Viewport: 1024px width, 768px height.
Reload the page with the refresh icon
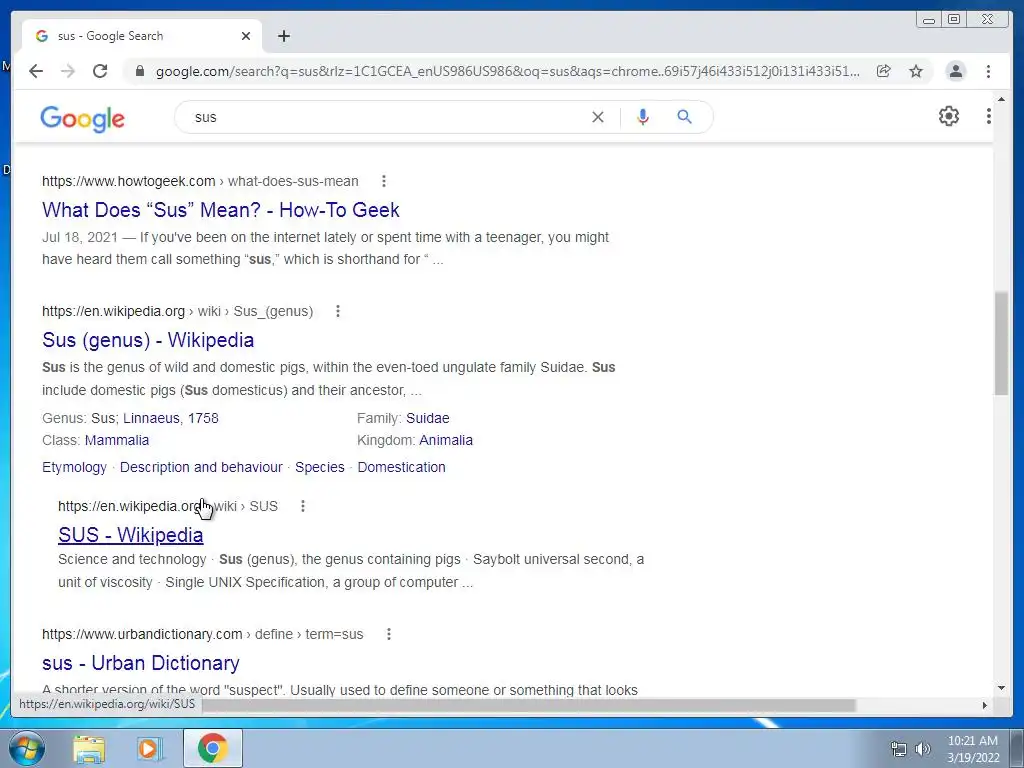[100, 71]
